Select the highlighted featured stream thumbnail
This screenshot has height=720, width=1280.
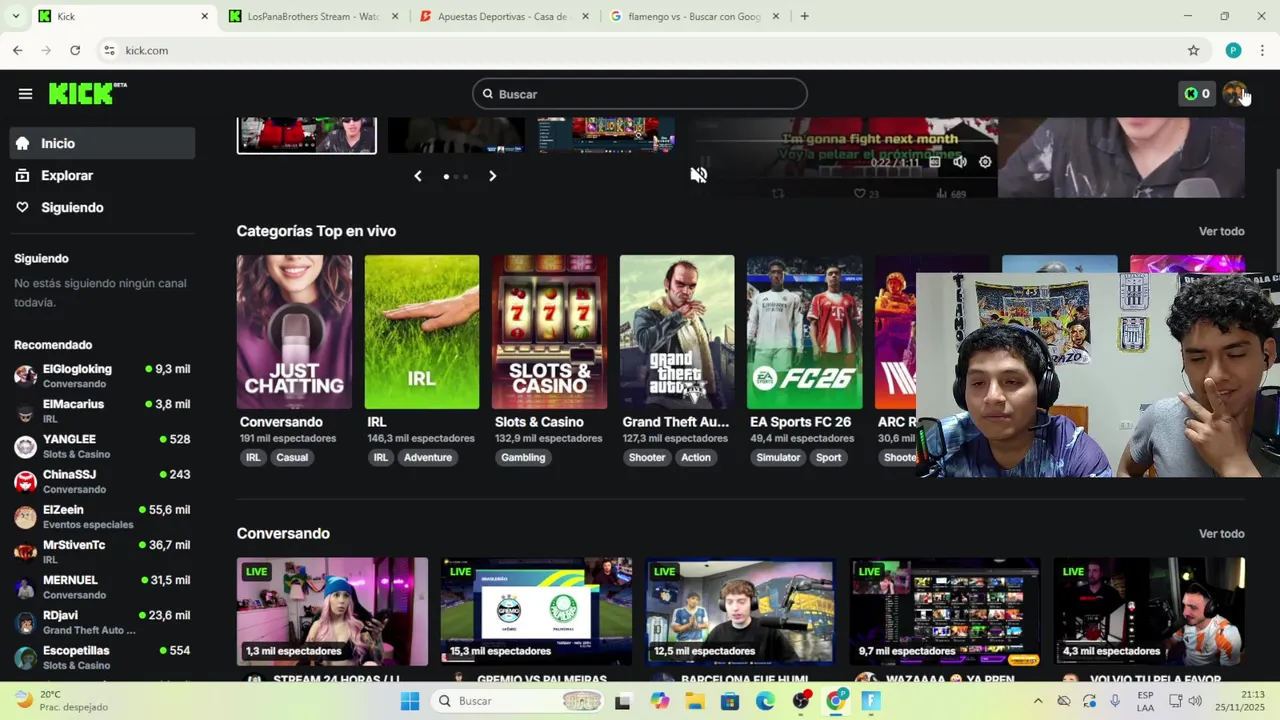(x=307, y=135)
